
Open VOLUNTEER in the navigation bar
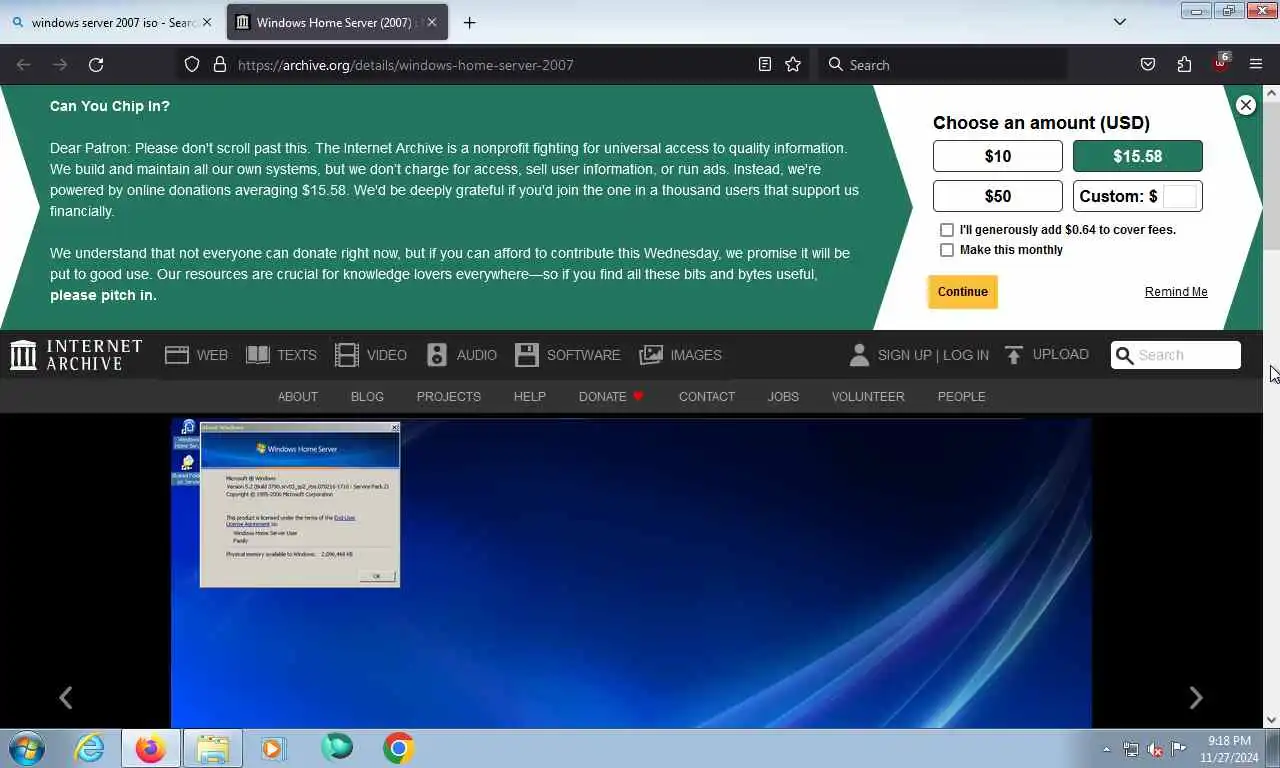(868, 397)
